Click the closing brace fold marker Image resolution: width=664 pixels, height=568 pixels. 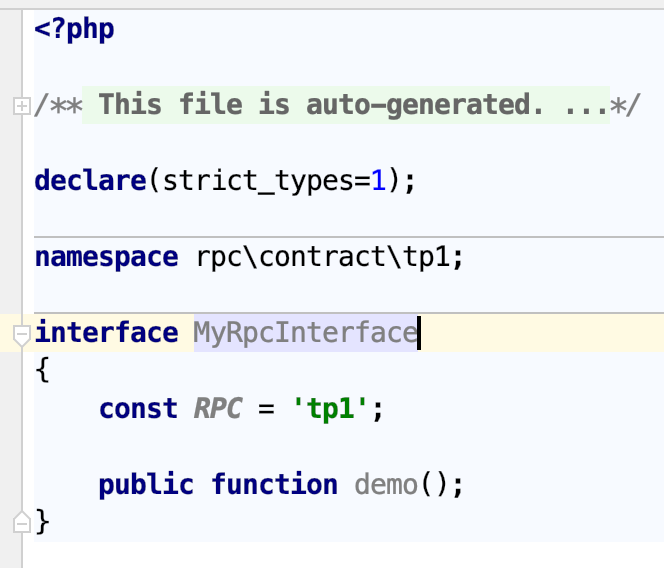[22, 522]
